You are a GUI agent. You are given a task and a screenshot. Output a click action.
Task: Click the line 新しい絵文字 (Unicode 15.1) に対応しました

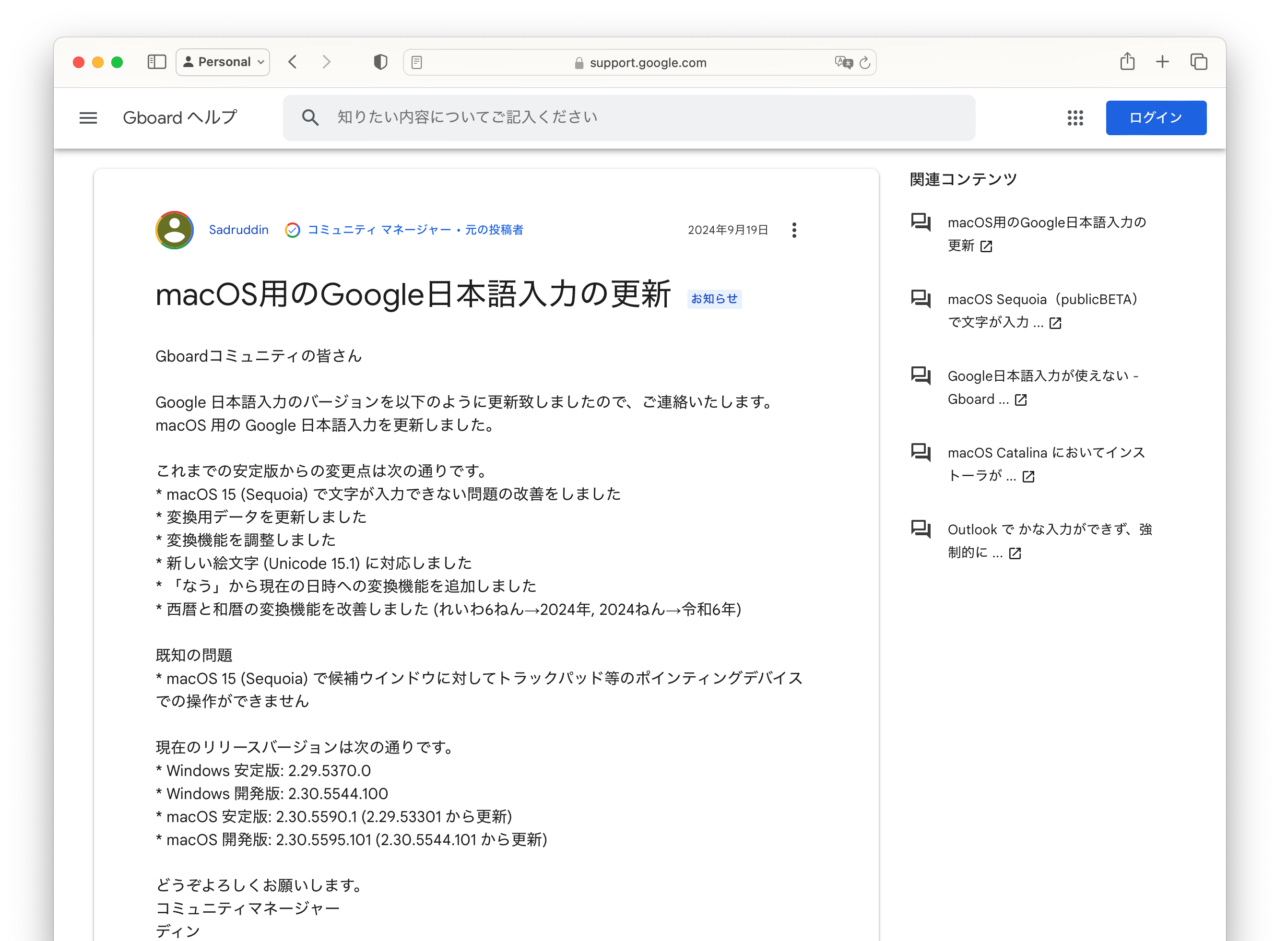tap(314, 563)
